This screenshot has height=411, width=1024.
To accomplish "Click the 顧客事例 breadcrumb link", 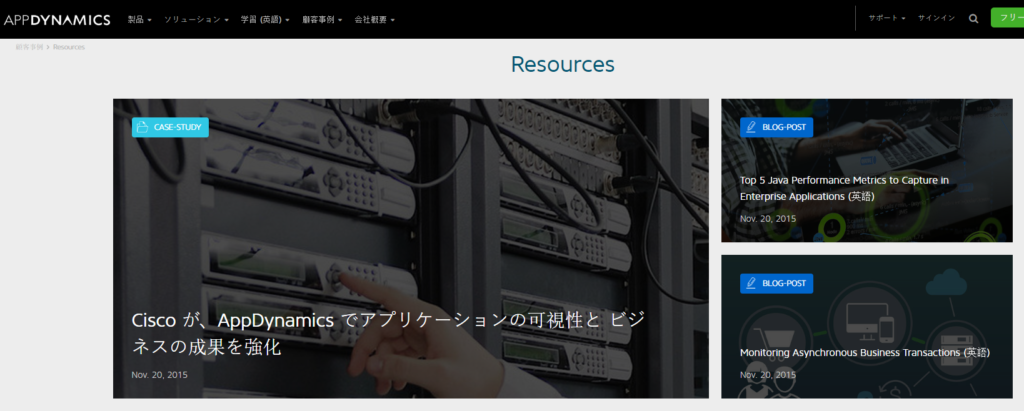I will 29,47.
